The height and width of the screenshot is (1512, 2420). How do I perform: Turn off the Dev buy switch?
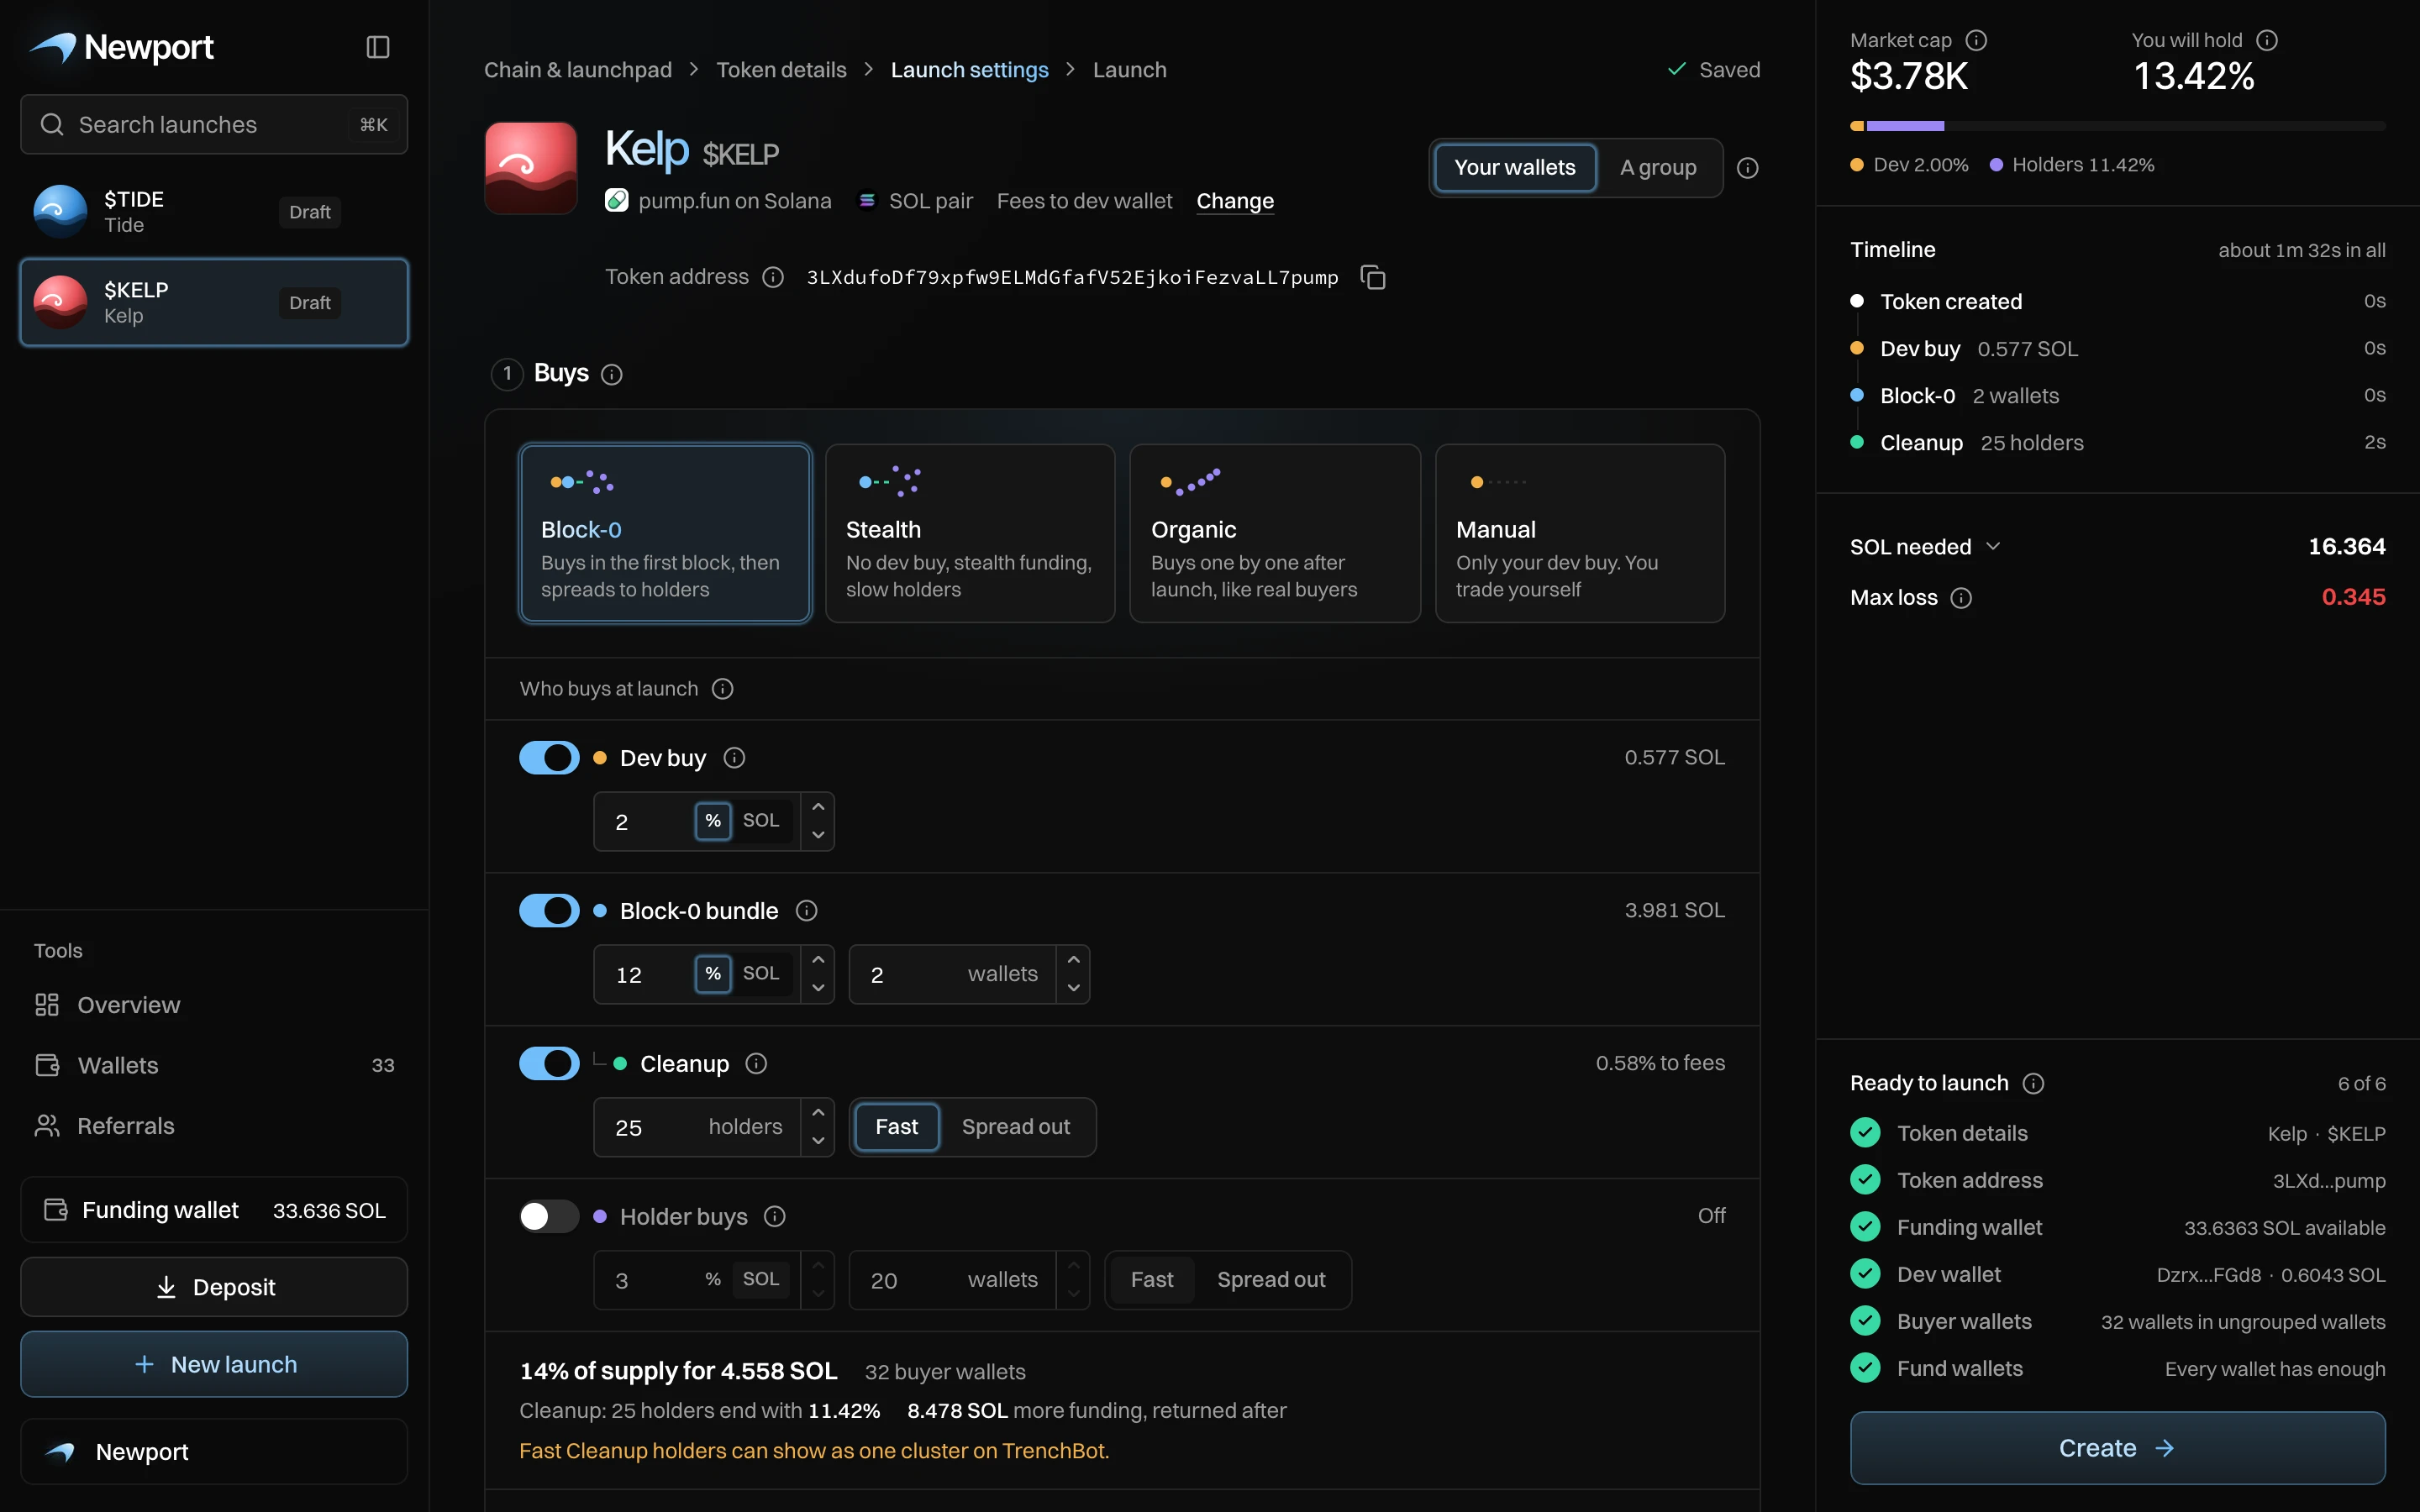[549, 758]
